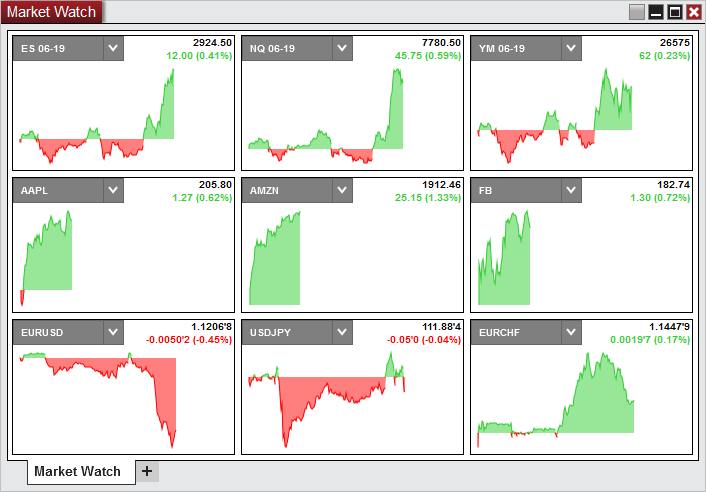The height and width of the screenshot is (492, 706).
Task: Open the YM 06-19 dropdown arrow
Action: click(571, 49)
